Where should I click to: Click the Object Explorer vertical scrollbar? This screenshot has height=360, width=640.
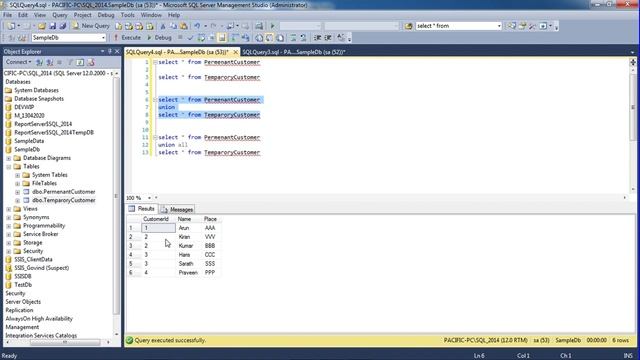(x=117, y=196)
